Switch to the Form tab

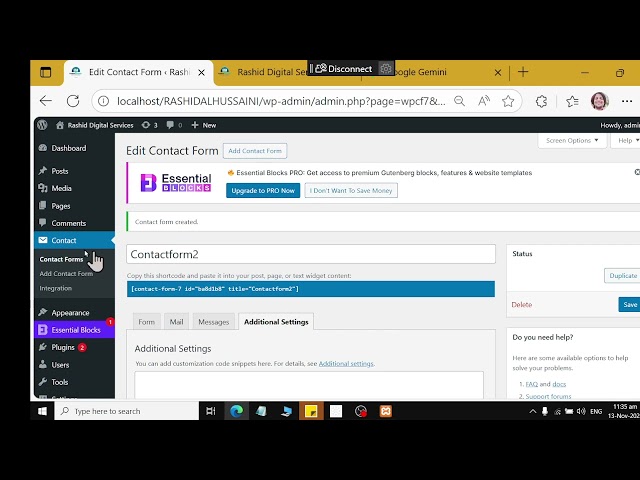147,322
